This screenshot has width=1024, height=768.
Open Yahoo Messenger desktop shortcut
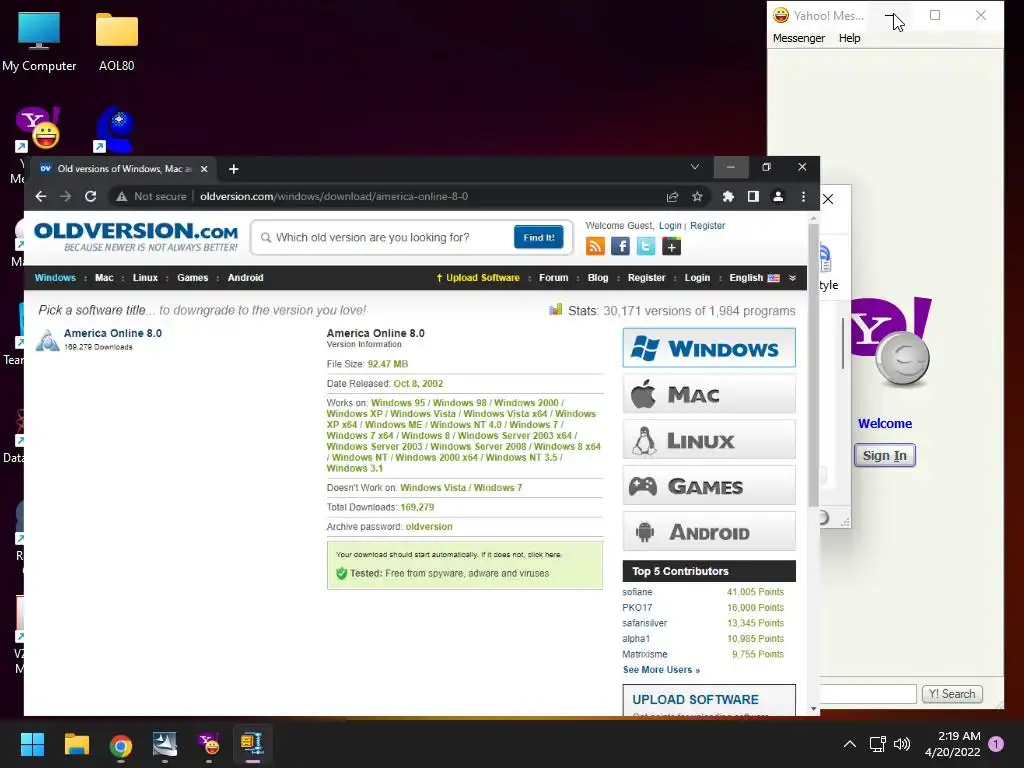[37, 129]
